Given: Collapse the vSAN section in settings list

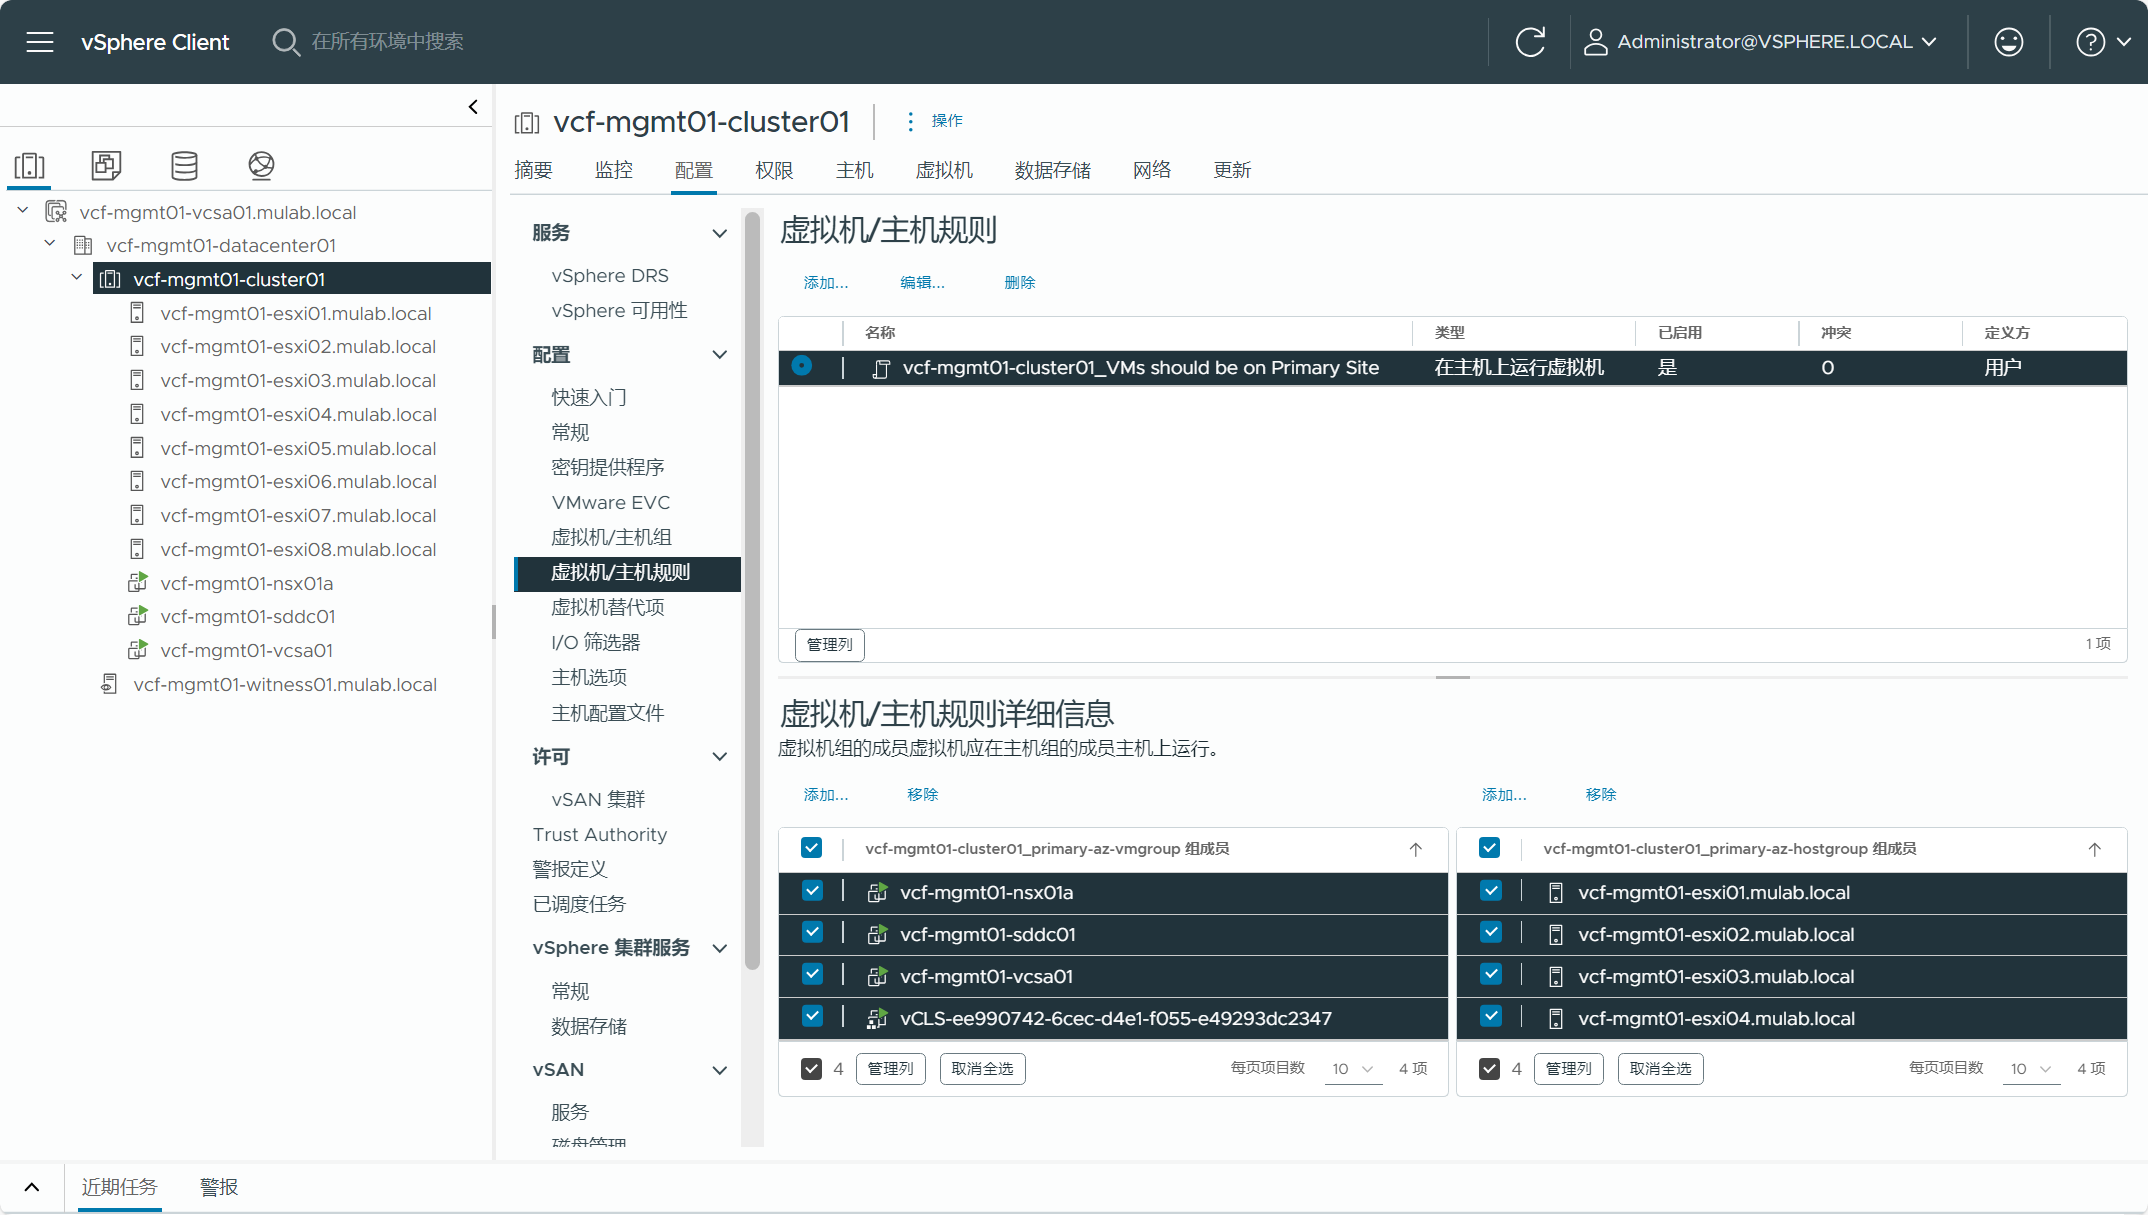Looking at the screenshot, I should [x=719, y=1070].
